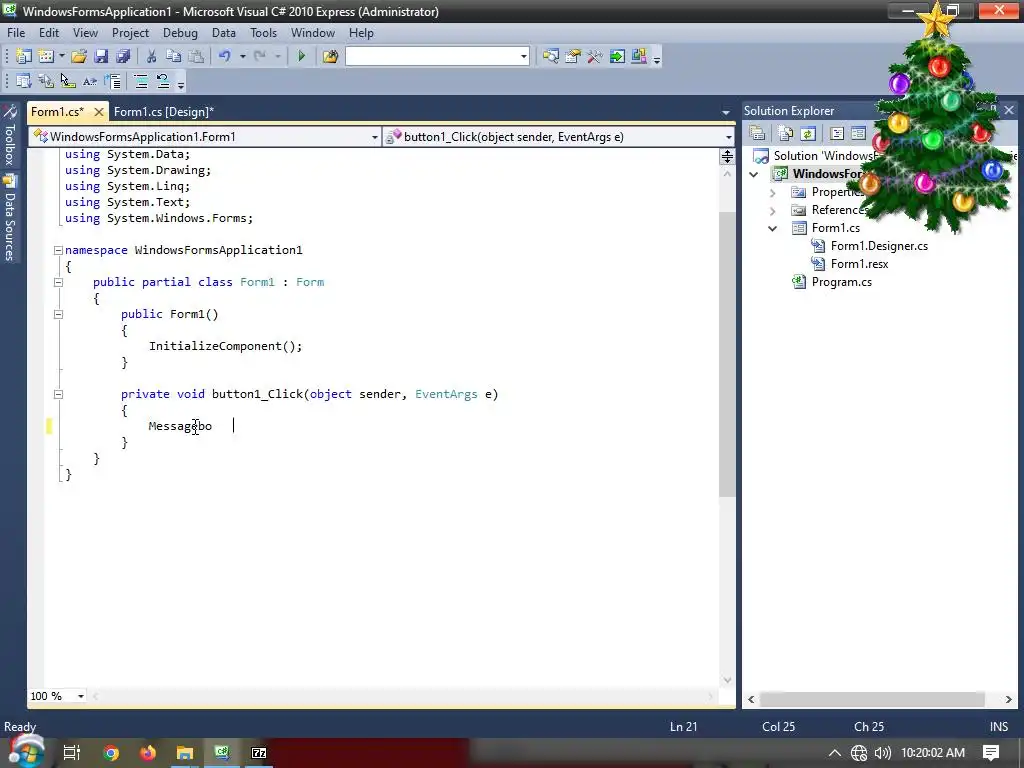The height and width of the screenshot is (768, 1024).
Task: Click the Extension Manager toolbar icon
Action: pyautogui.click(x=639, y=57)
